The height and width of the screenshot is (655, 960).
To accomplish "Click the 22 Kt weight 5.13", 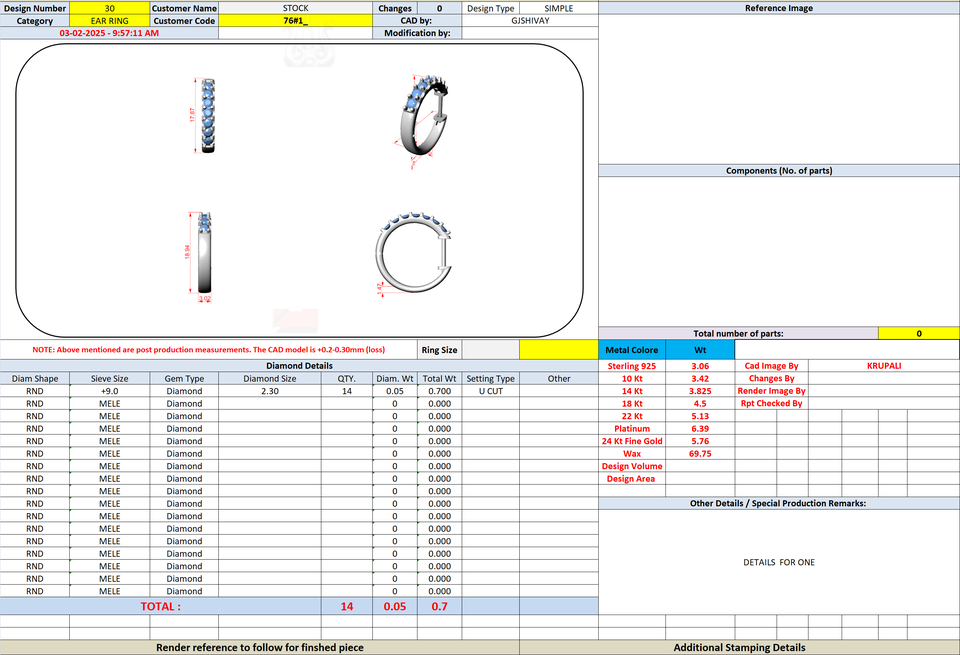I will (700, 416).
